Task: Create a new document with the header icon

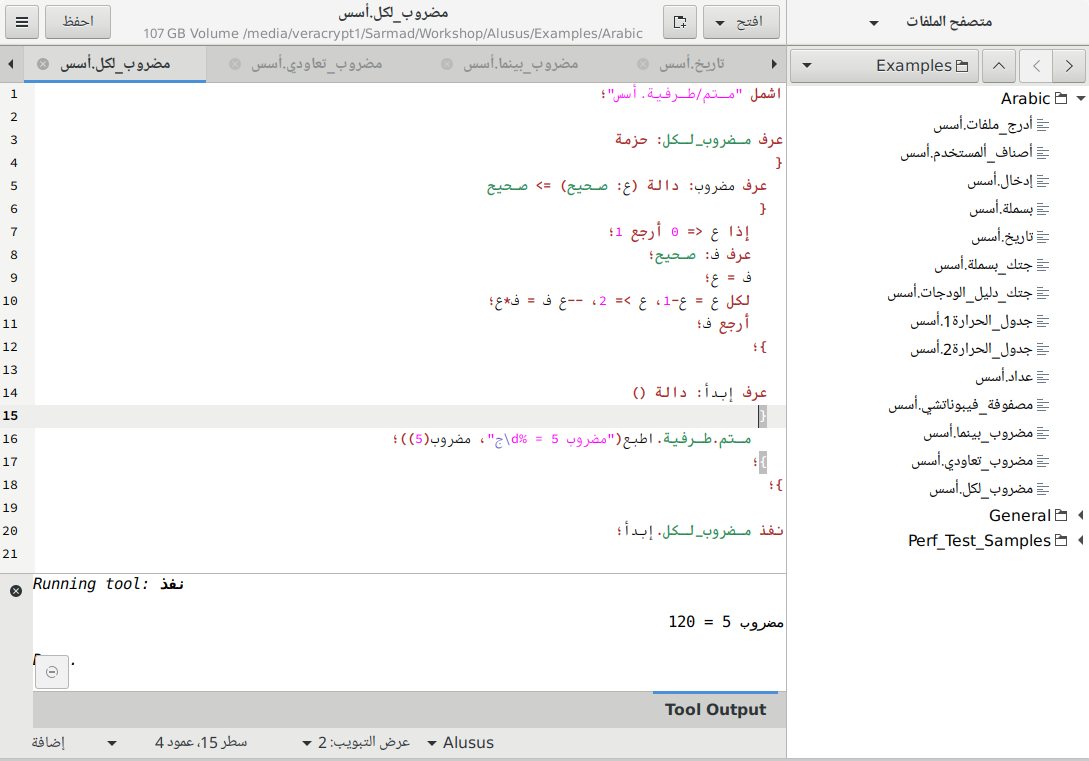Action: click(x=679, y=21)
